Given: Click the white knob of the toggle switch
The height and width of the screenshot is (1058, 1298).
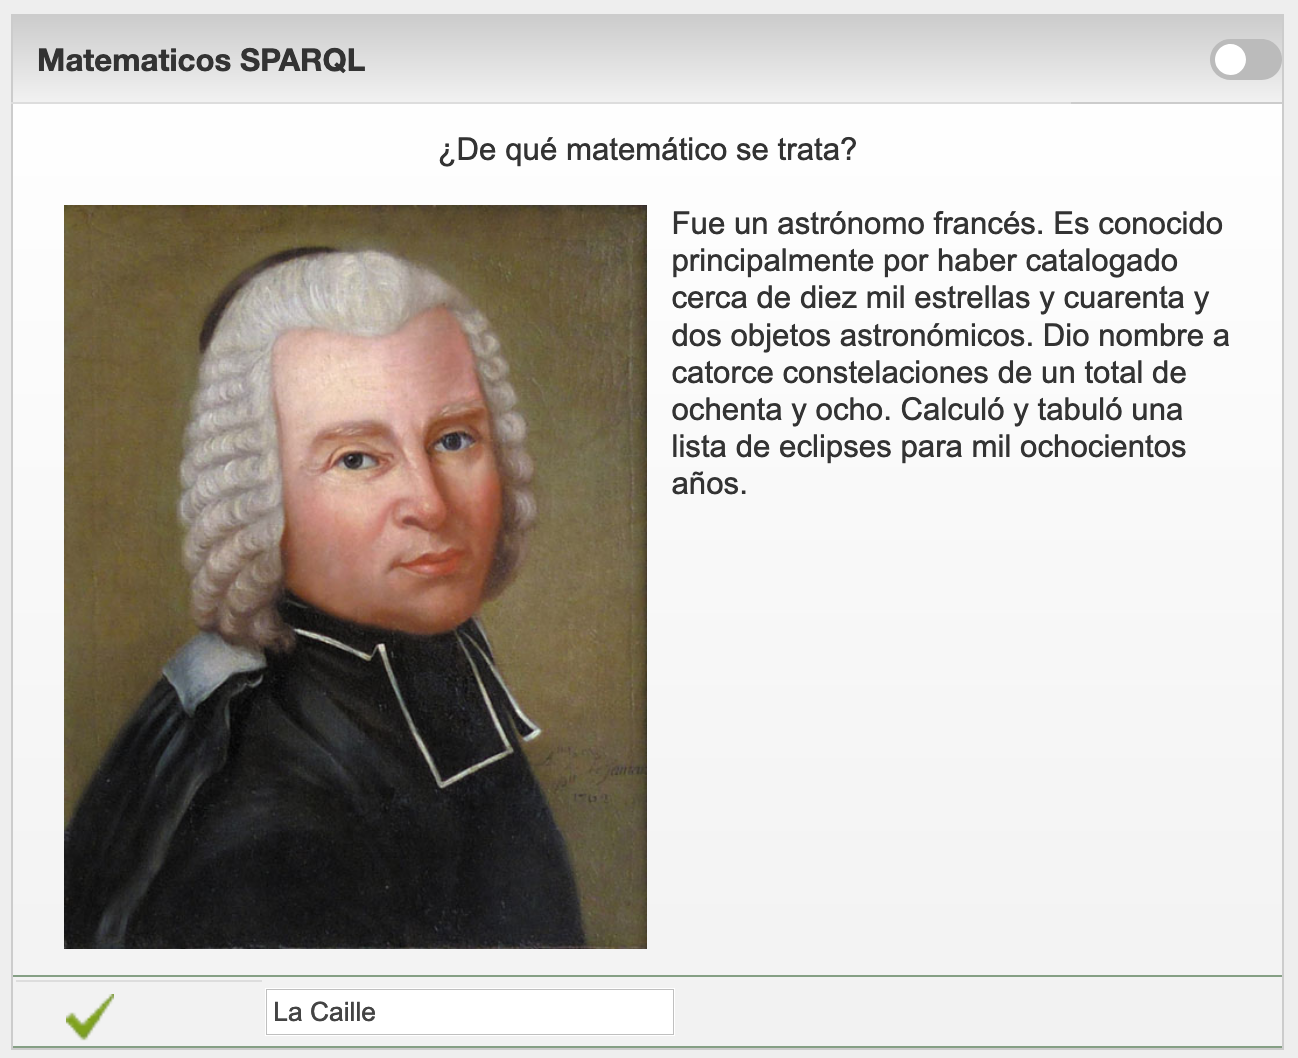Looking at the screenshot, I should pos(1231,60).
